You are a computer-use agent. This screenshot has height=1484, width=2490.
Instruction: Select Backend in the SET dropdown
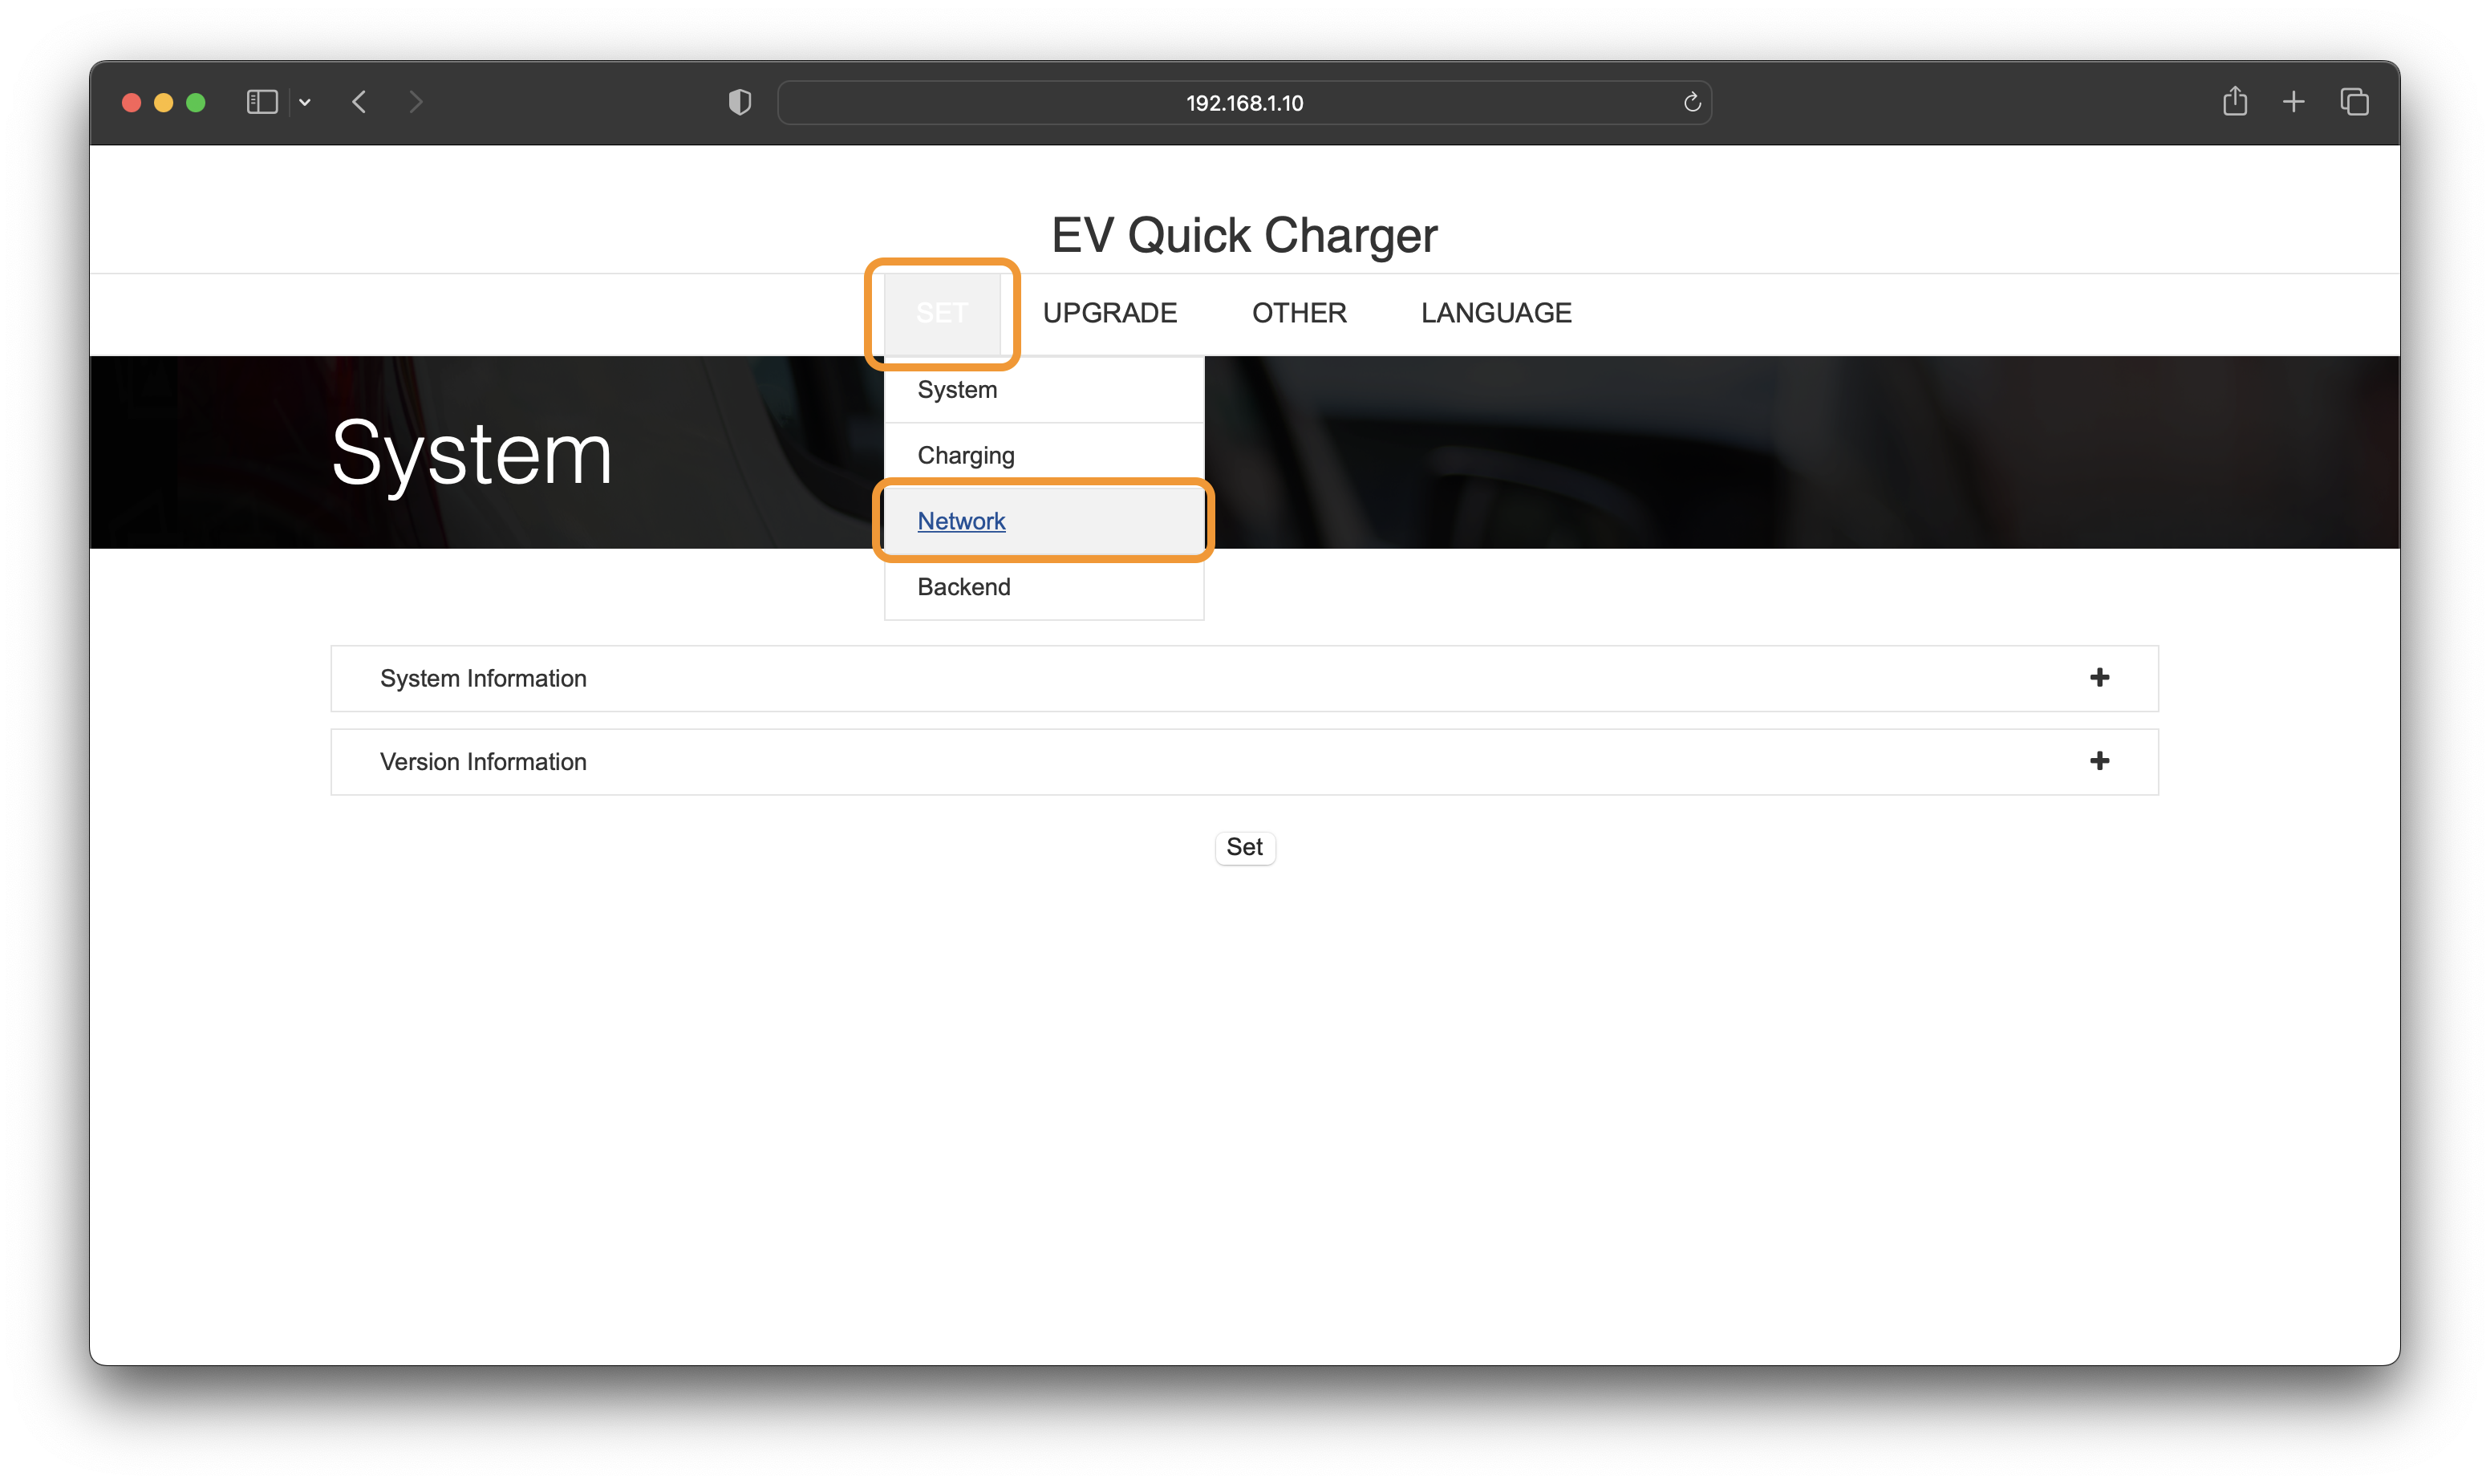pos(964,587)
